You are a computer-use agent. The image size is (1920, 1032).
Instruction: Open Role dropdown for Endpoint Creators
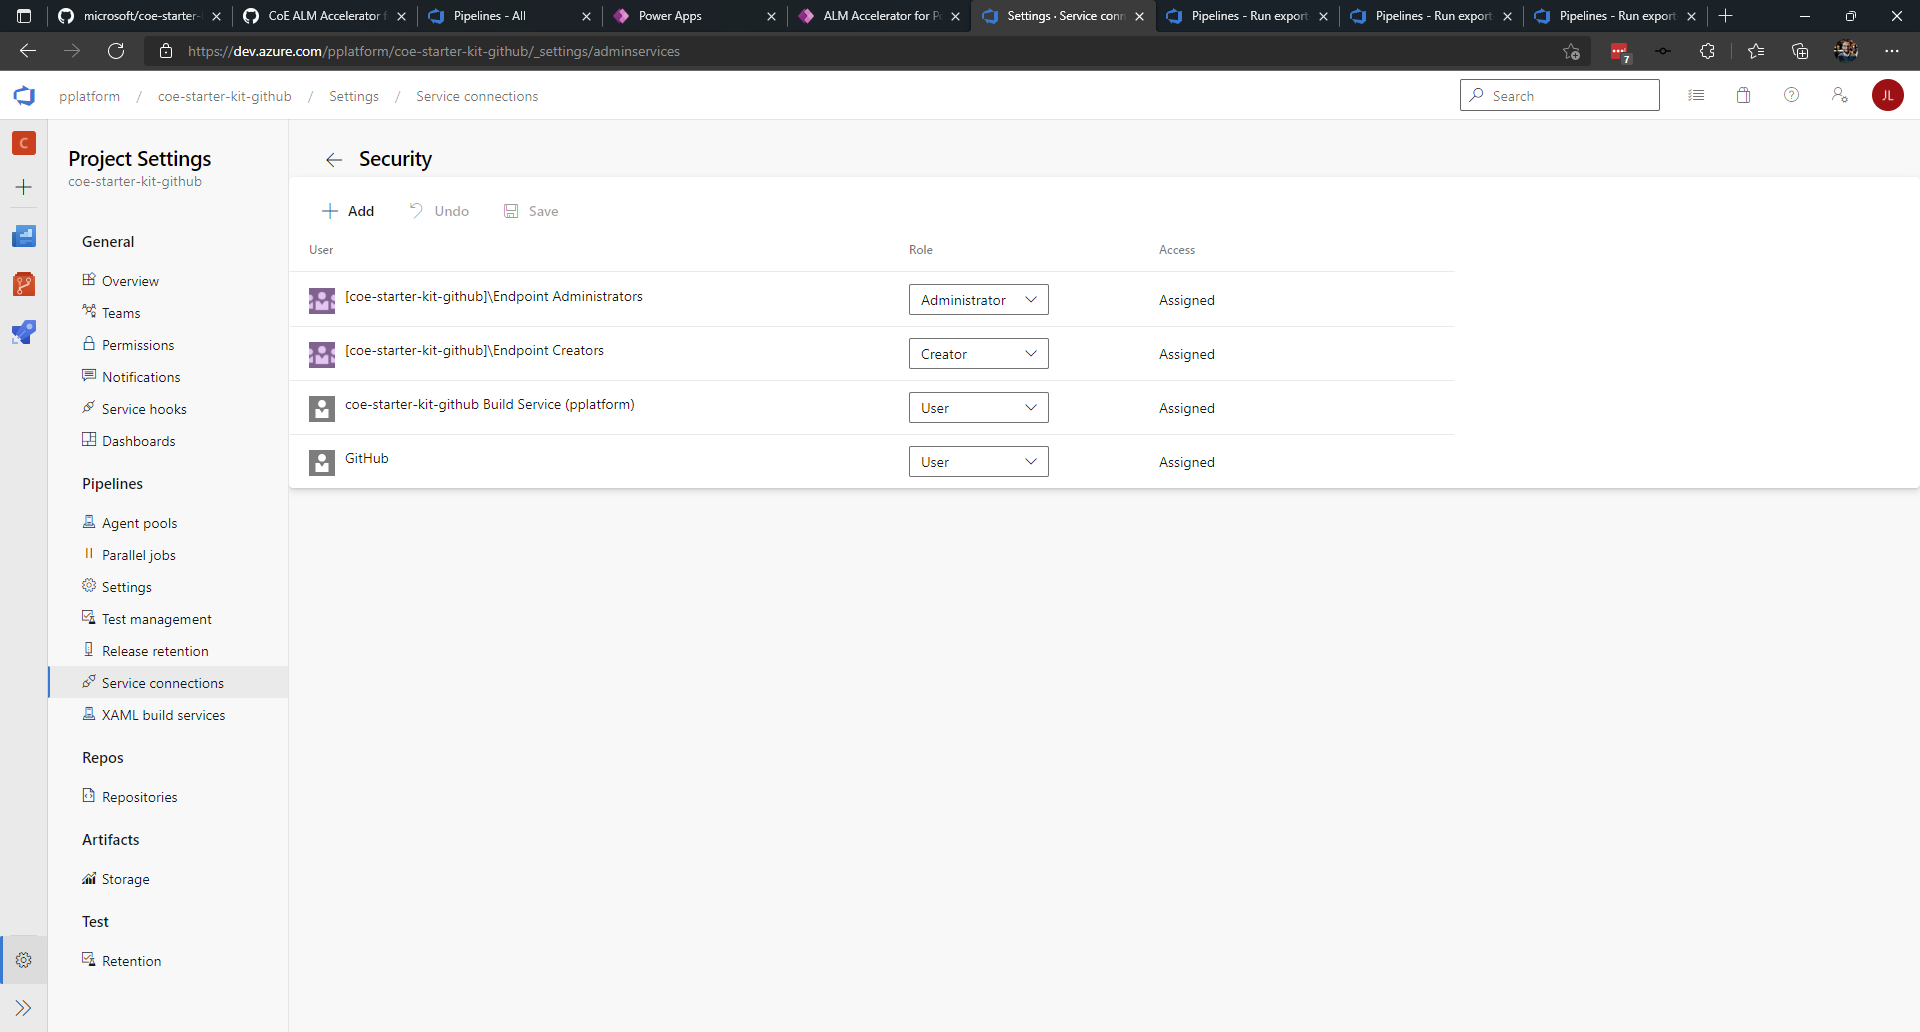(x=978, y=354)
